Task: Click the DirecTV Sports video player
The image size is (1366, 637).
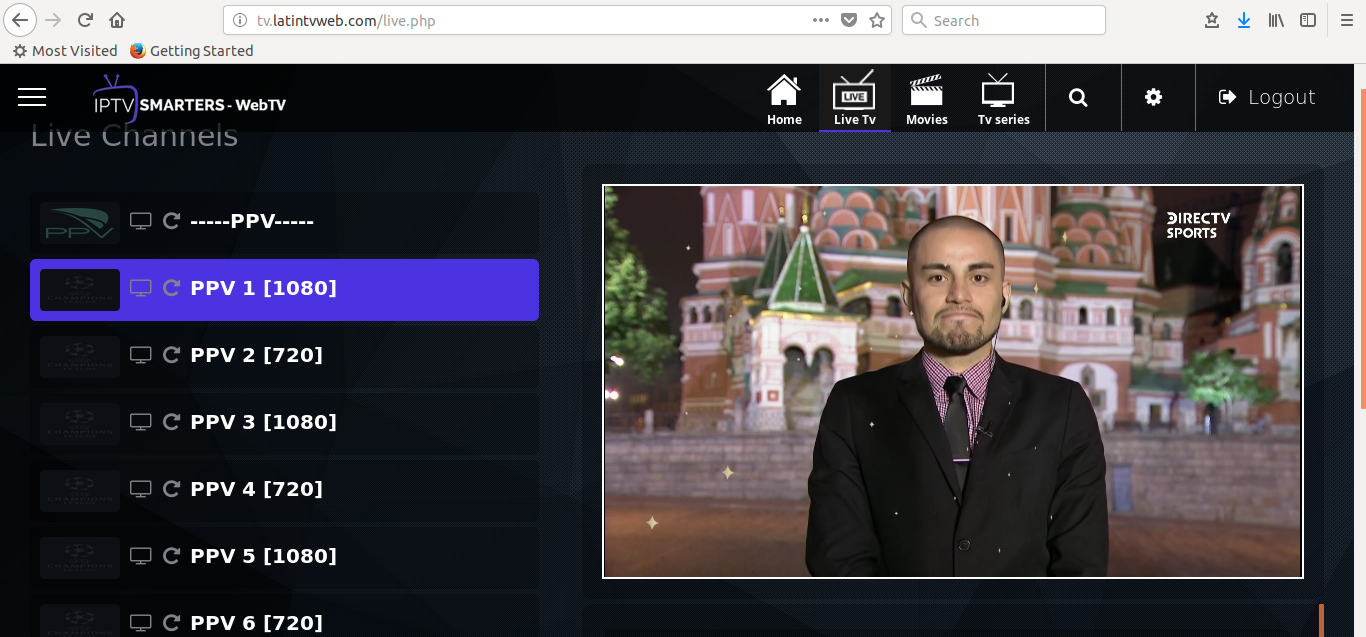Action: pyautogui.click(x=952, y=381)
